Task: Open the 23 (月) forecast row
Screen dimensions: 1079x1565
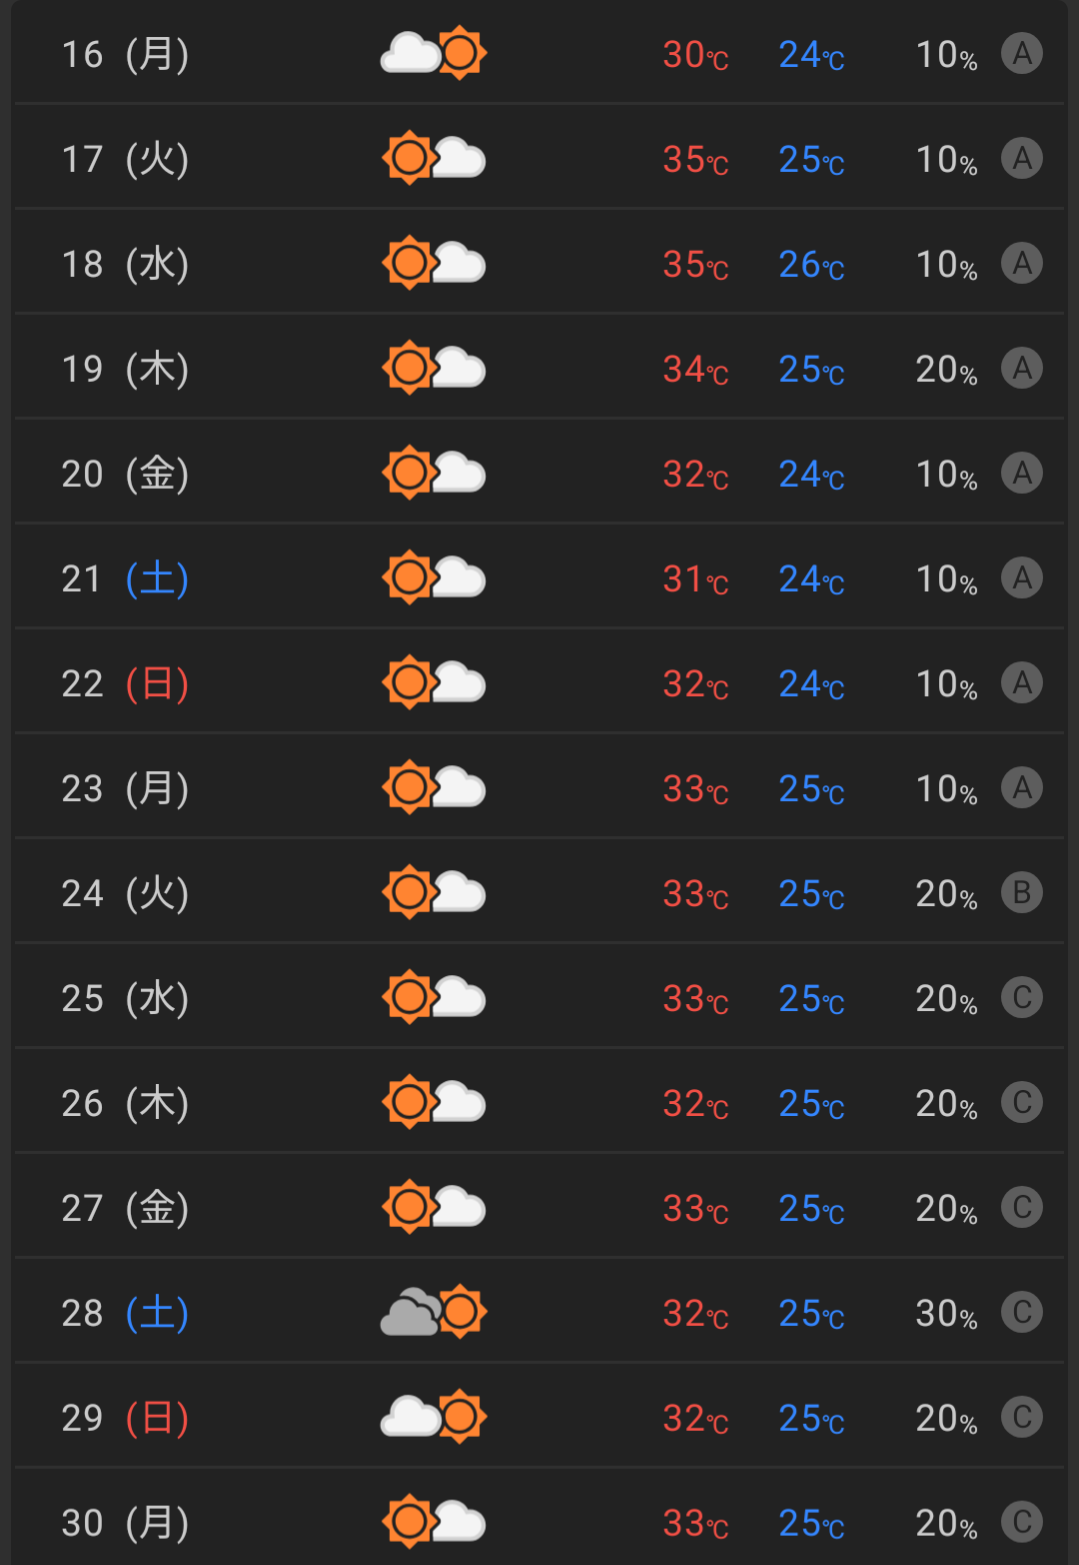Action: (539, 787)
